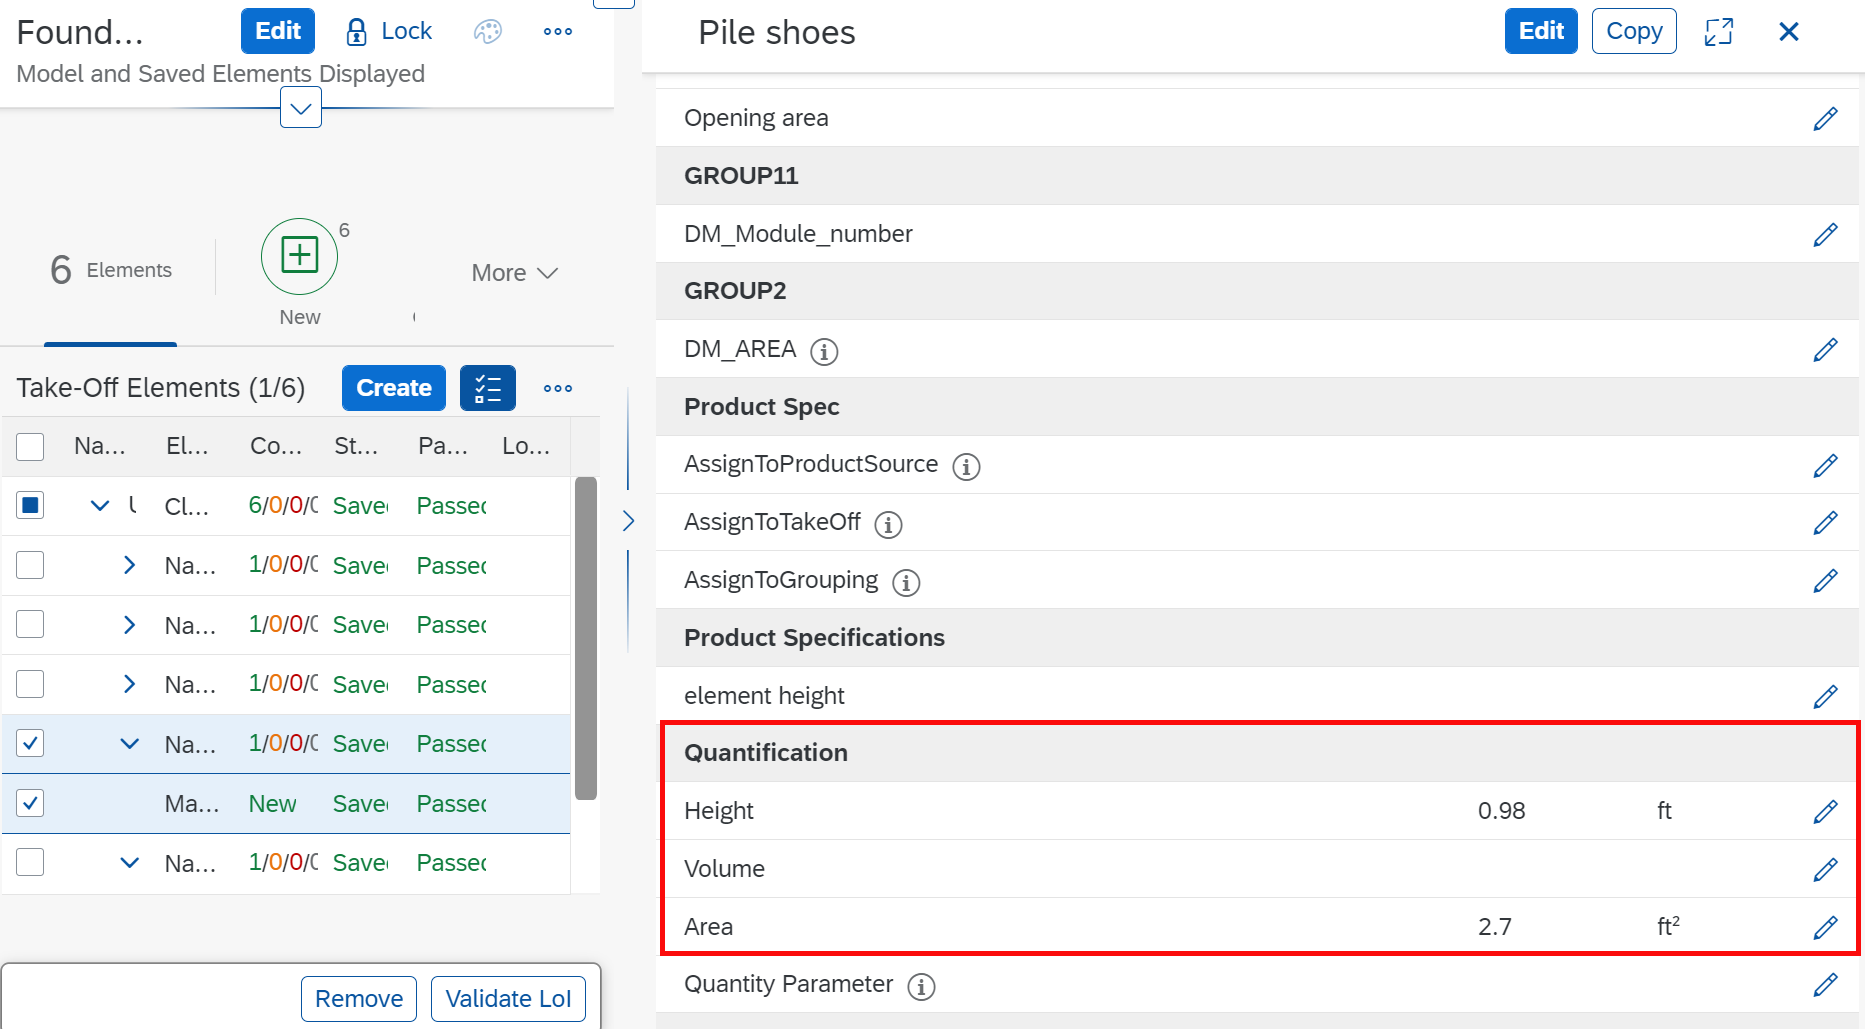Open the More dropdown in elements summary
Viewport: 1865px width, 1029px height.
(x=514, y=273)
